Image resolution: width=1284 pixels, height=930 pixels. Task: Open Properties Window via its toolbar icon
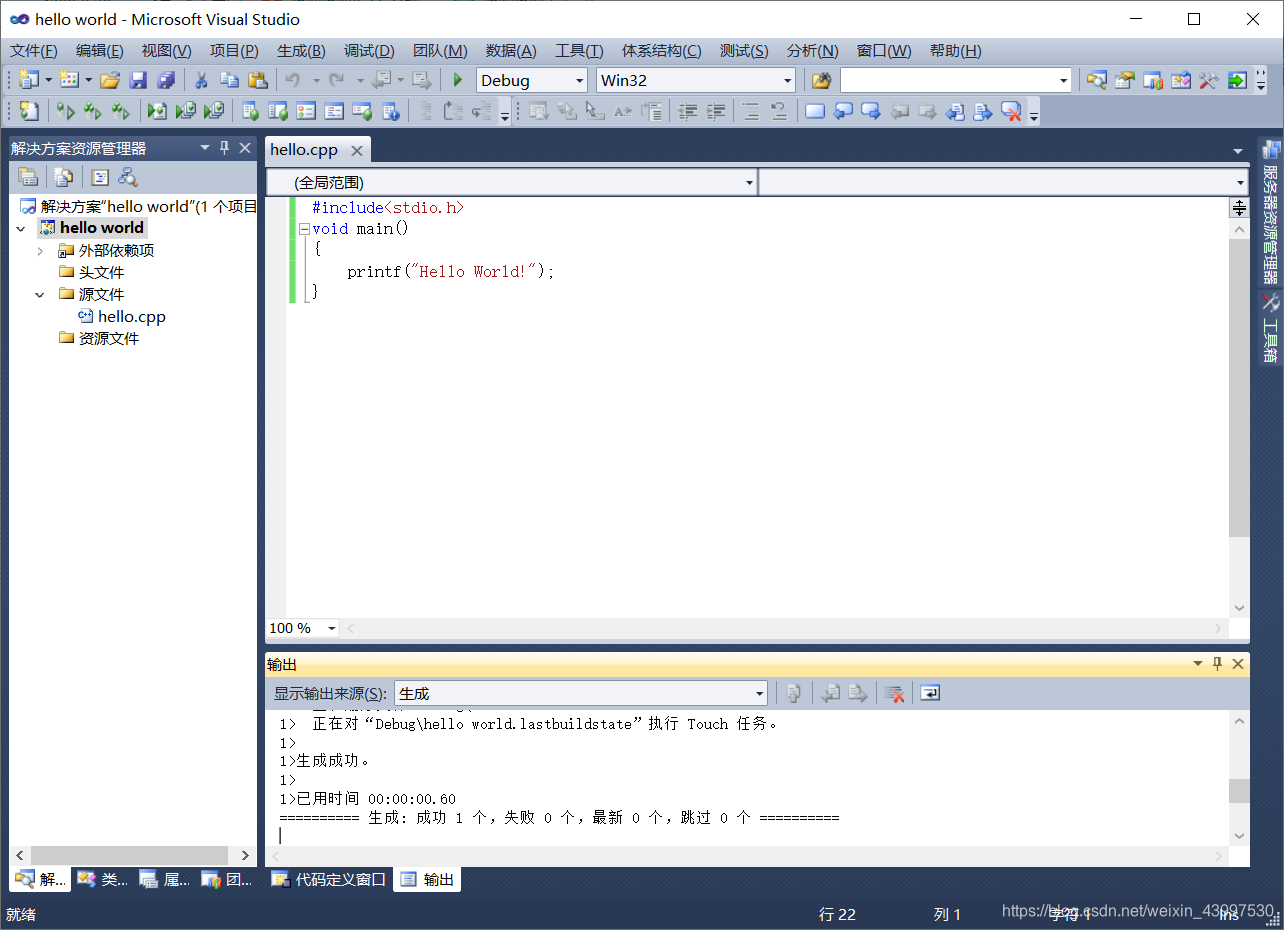(x=1125, y=81)
